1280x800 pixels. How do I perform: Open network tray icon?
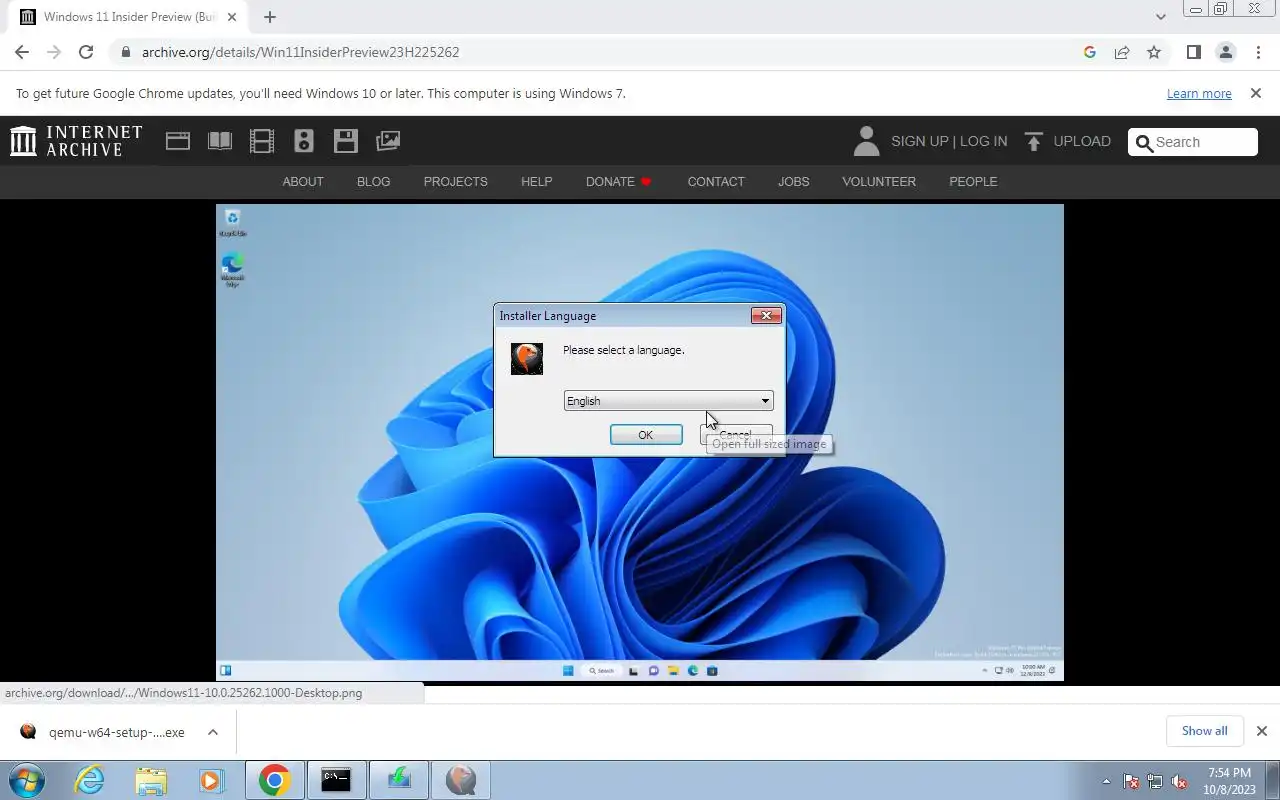coord(1155,782)
